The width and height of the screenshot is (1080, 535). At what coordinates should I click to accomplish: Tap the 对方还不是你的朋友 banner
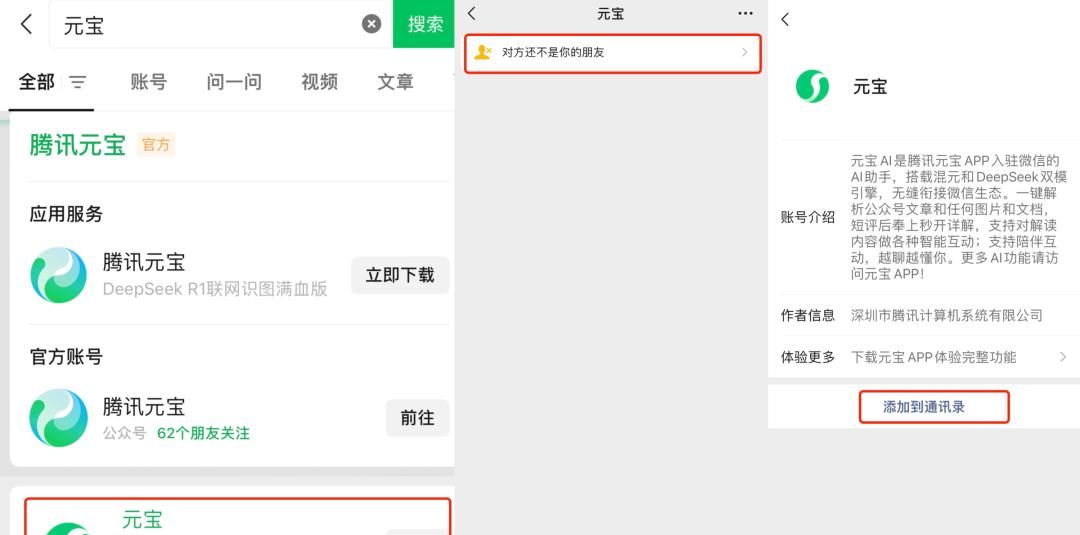tap(613, 53)
